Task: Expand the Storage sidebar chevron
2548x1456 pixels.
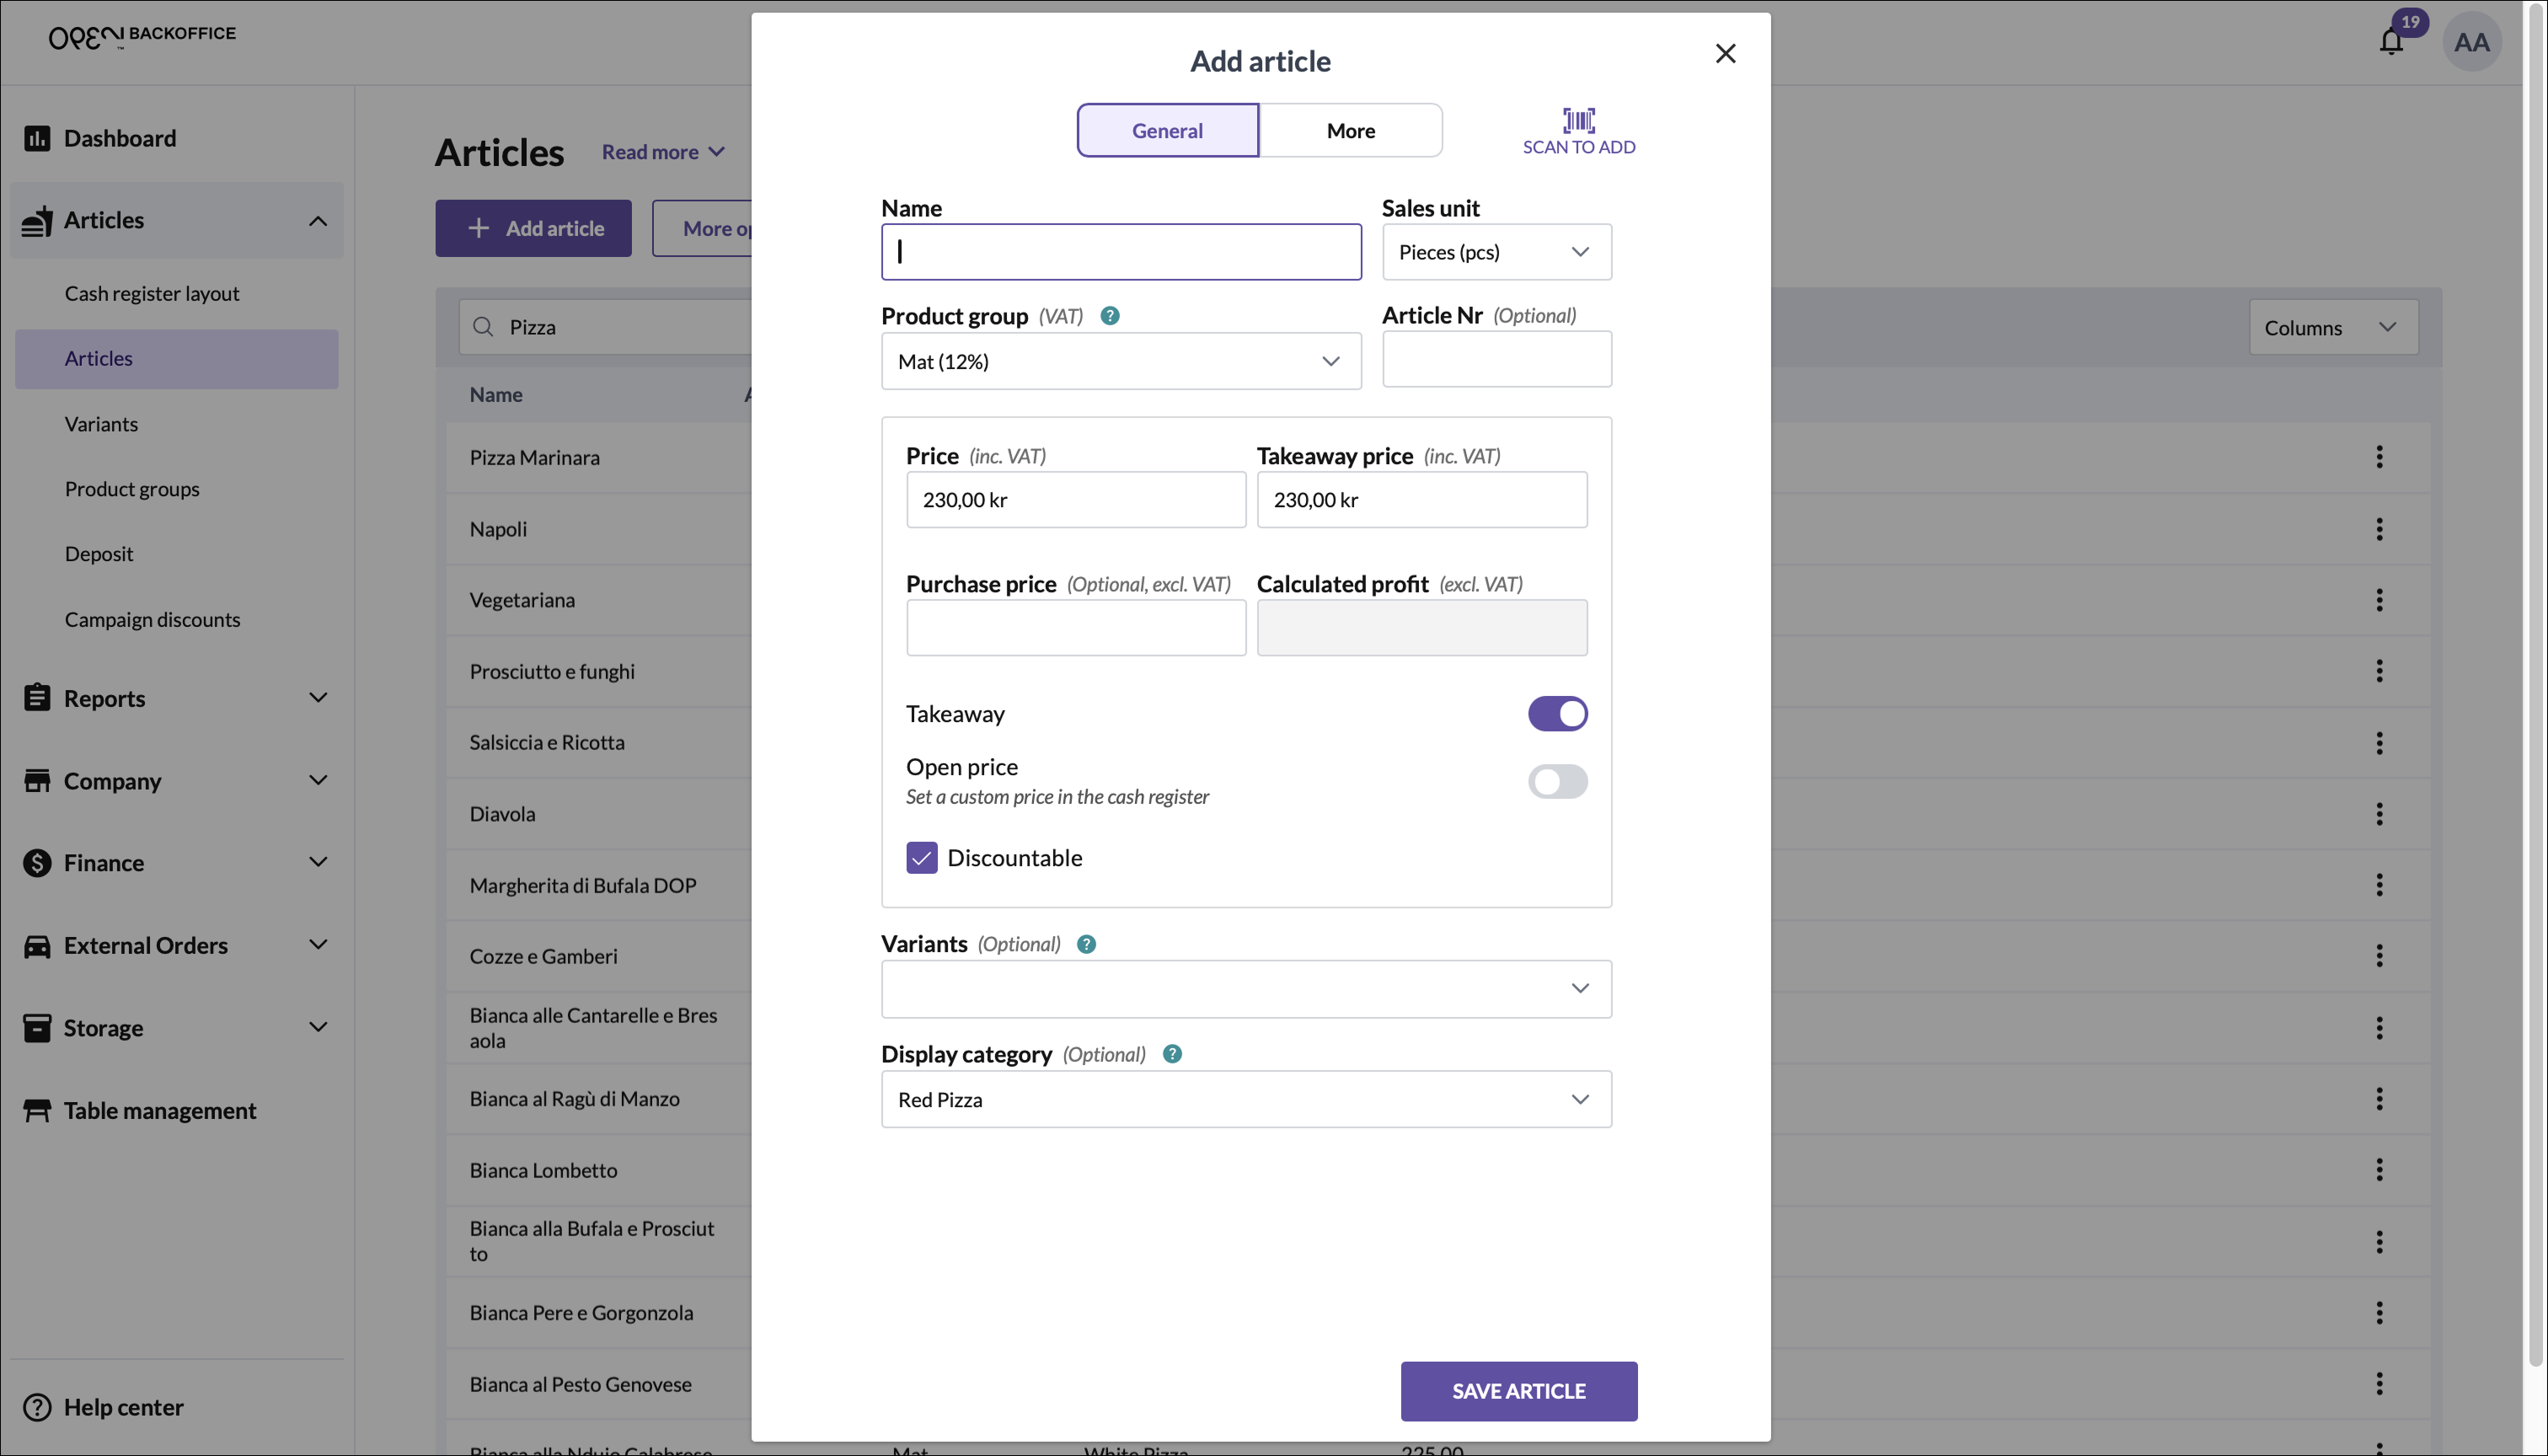Action: [317, 1028]
